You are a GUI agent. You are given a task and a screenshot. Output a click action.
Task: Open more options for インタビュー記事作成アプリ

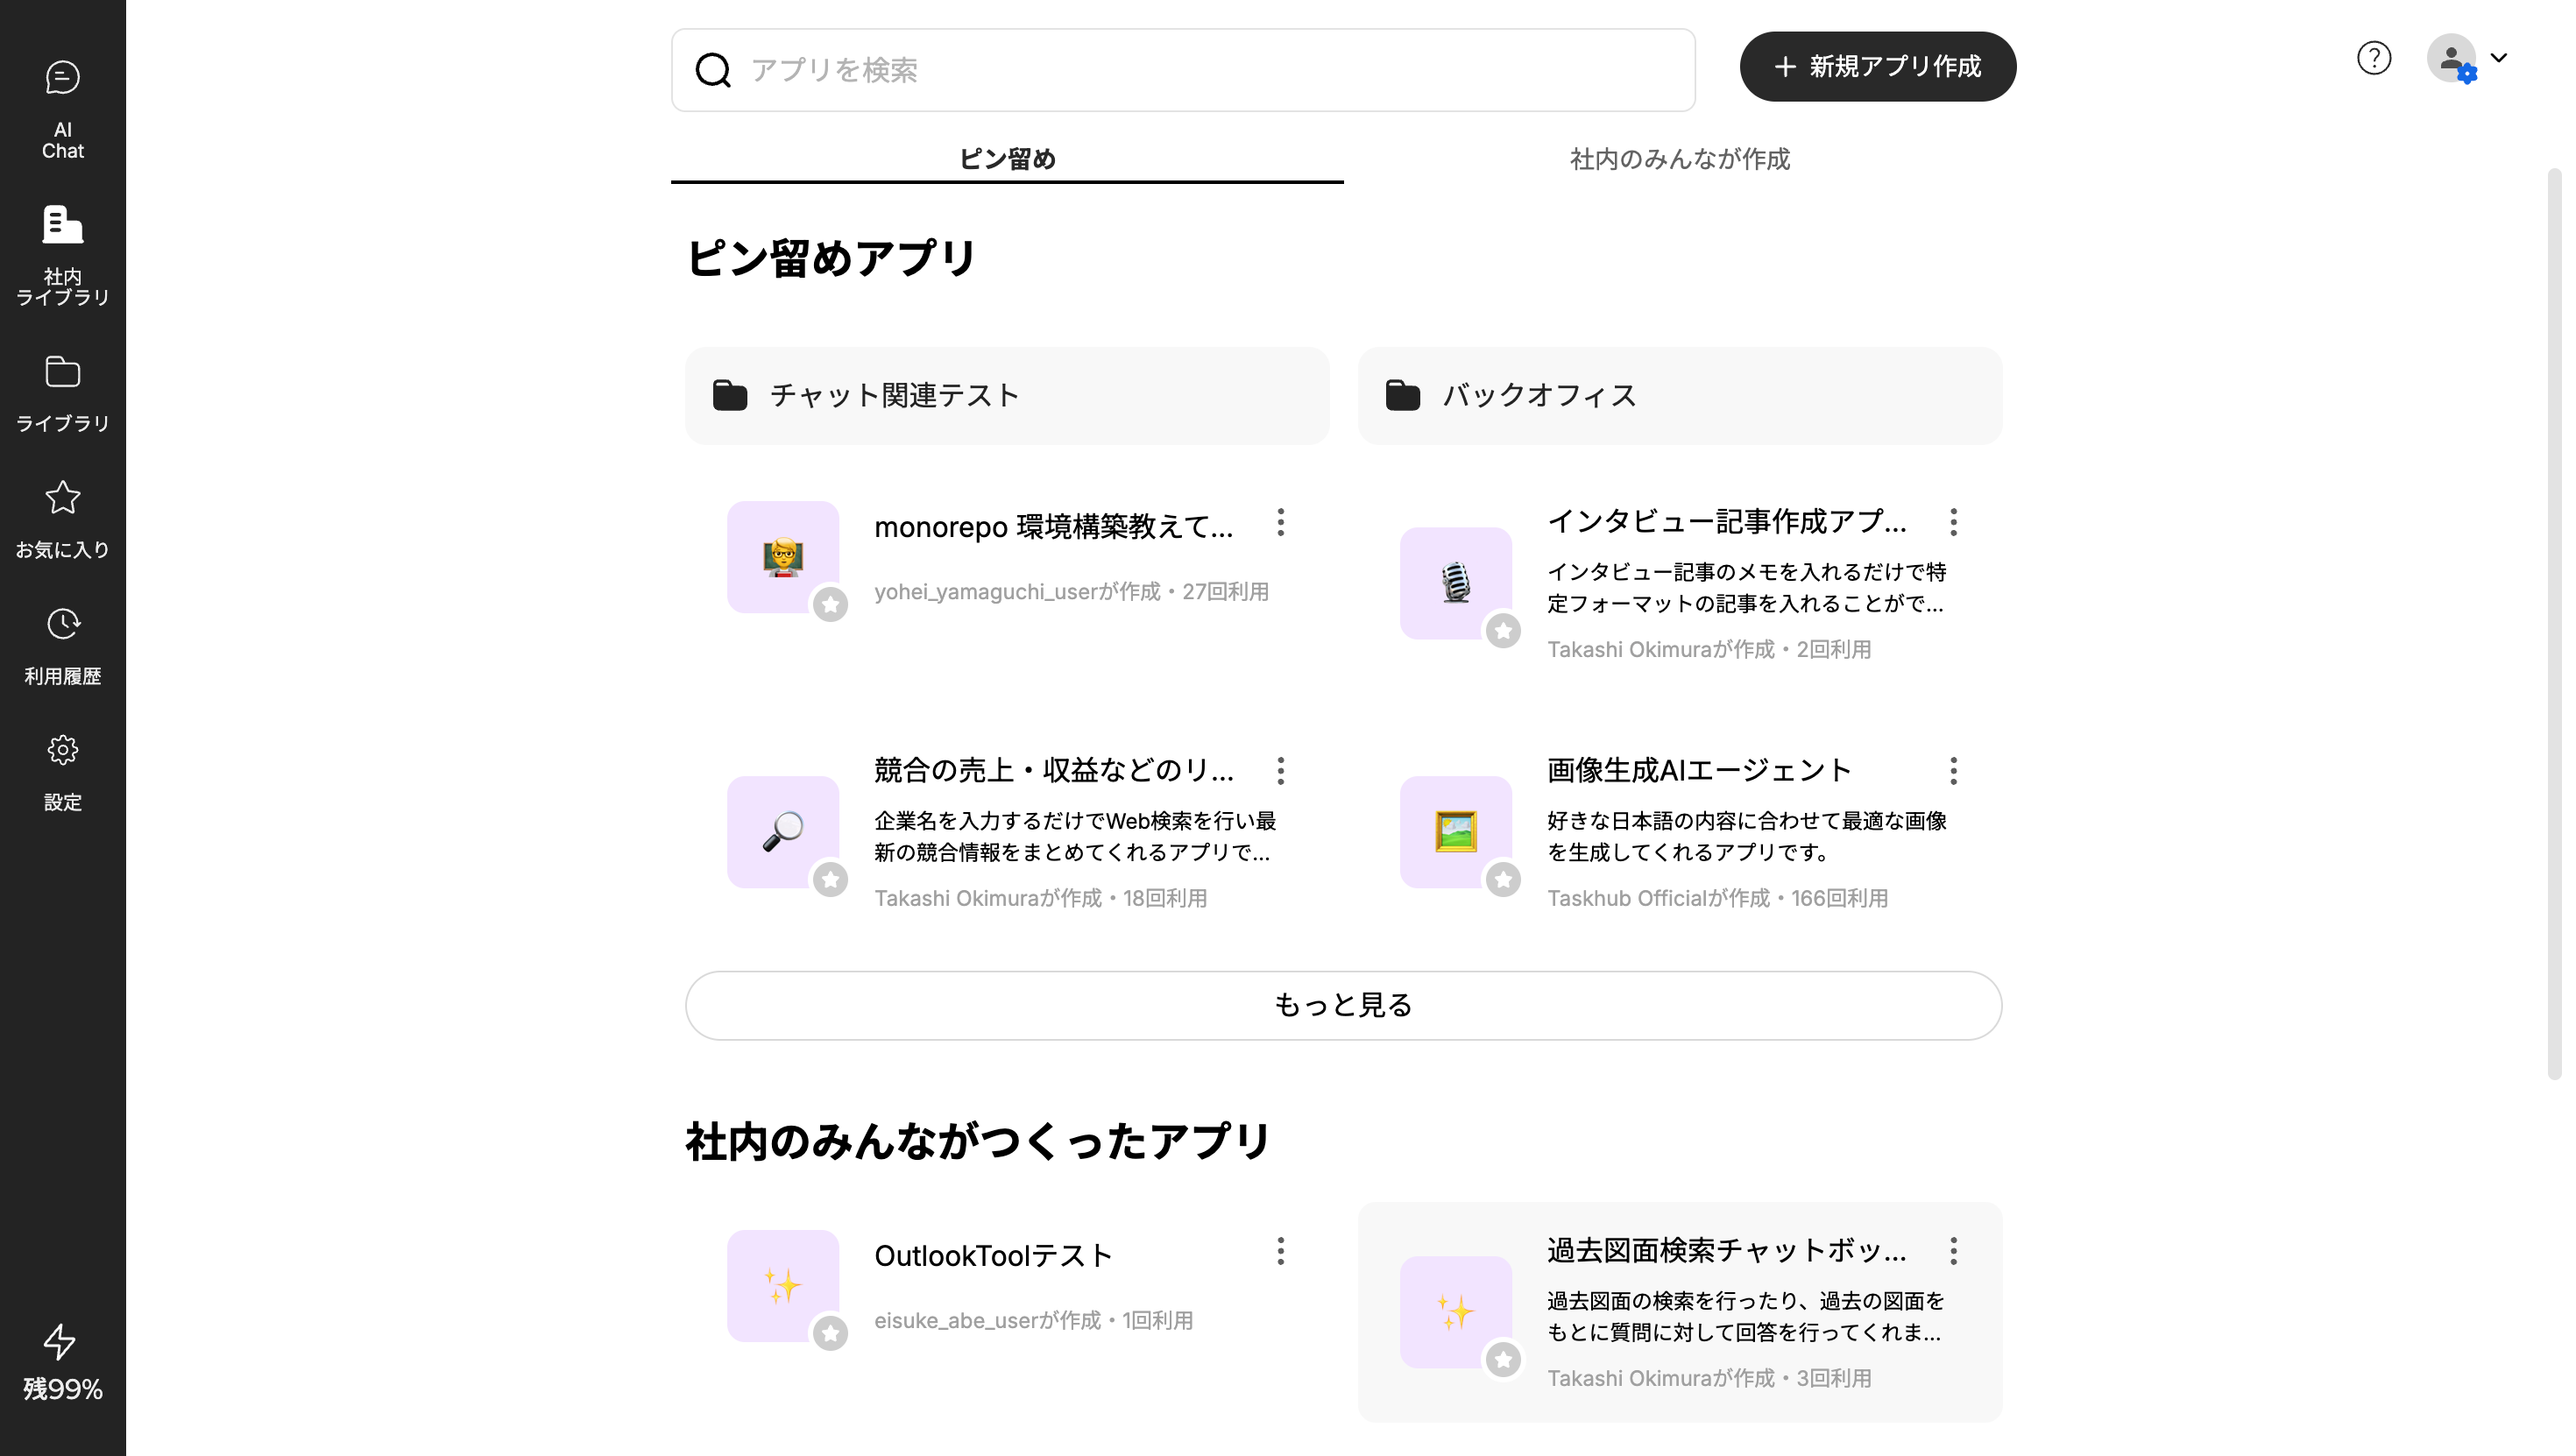[1953, 522]
